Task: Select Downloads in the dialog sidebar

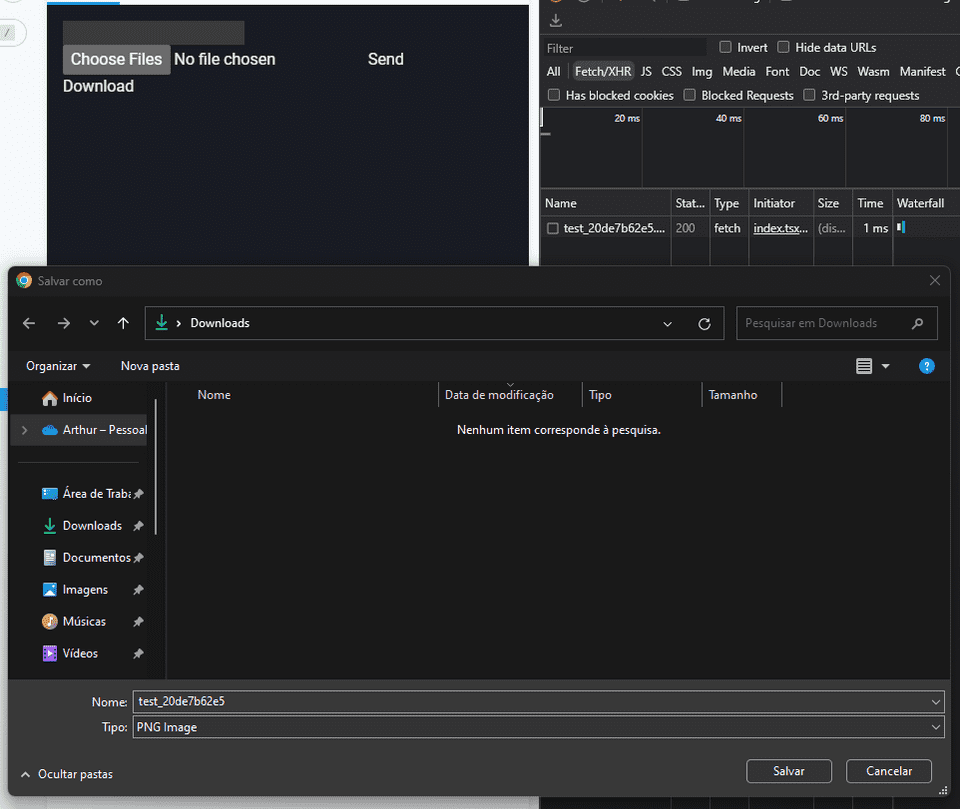Action: tap(93, 525)
